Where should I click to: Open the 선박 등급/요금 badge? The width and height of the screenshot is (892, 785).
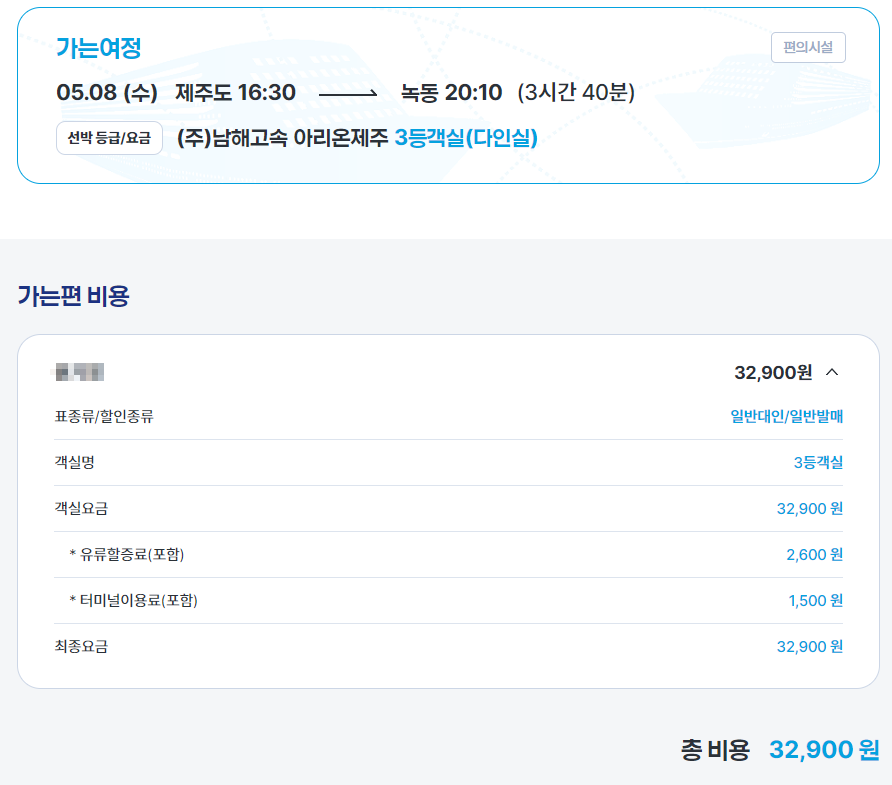[108, 138]
